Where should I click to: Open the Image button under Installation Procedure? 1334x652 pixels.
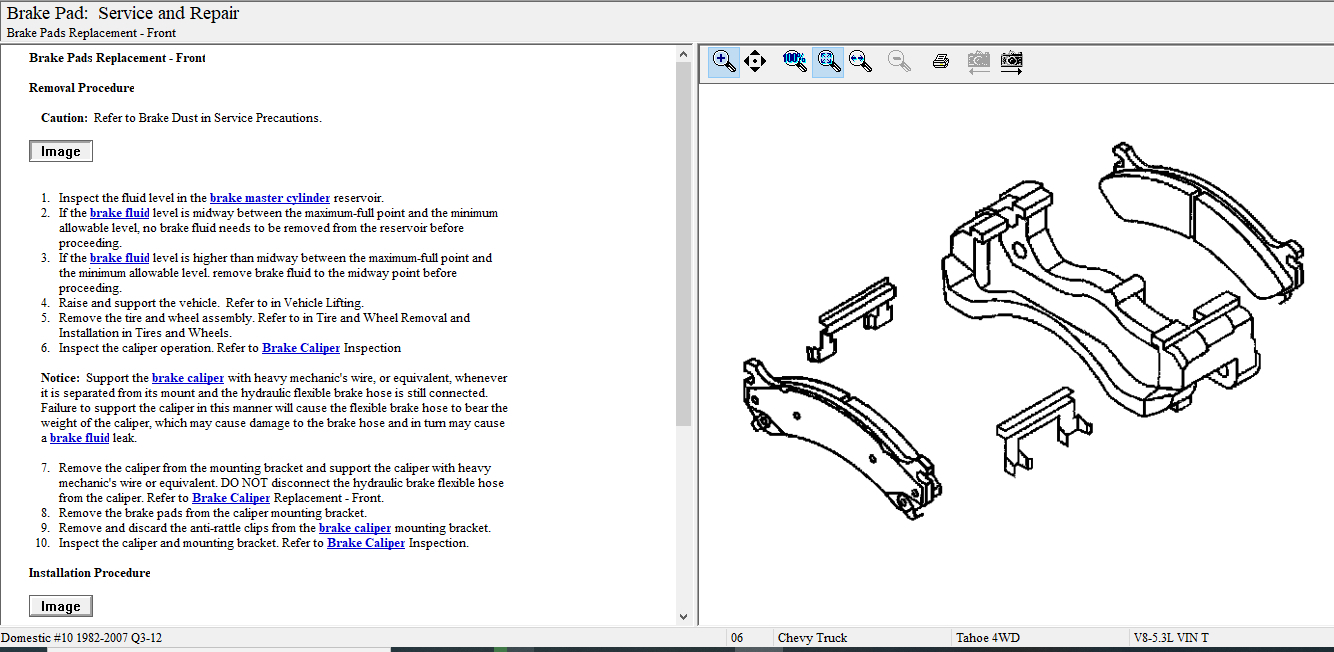[x=61, y=606]
